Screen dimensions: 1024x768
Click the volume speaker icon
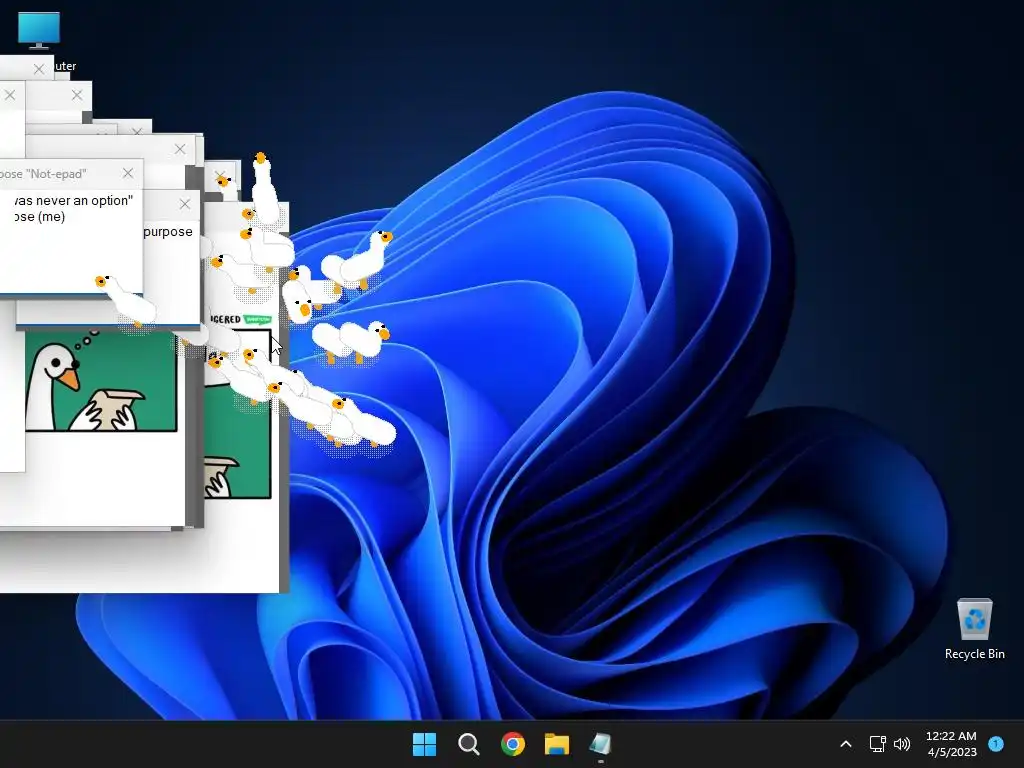[x=902, y=744]
